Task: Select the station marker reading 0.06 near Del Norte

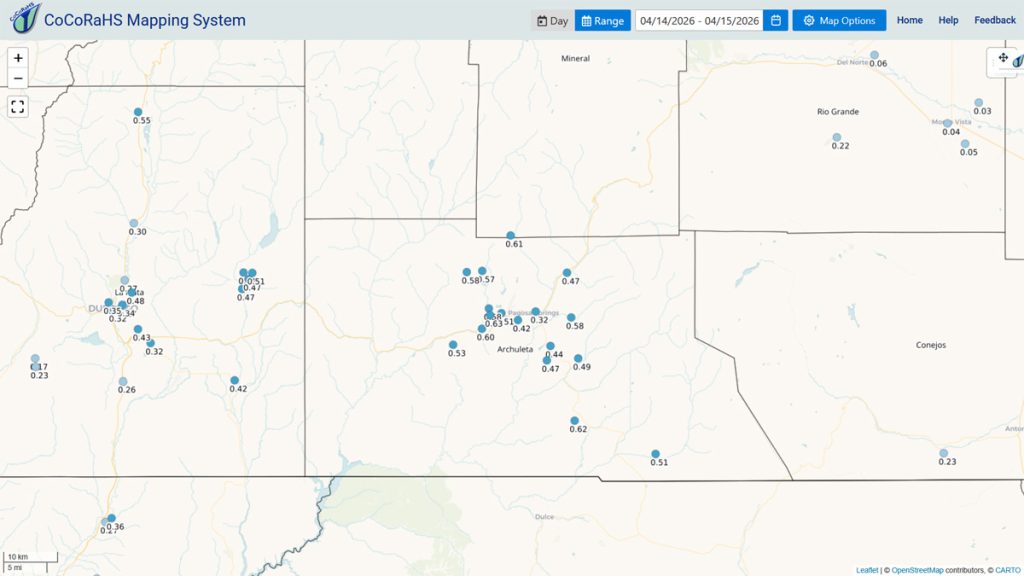Action: pyautogui.click(x=874, y=55)
